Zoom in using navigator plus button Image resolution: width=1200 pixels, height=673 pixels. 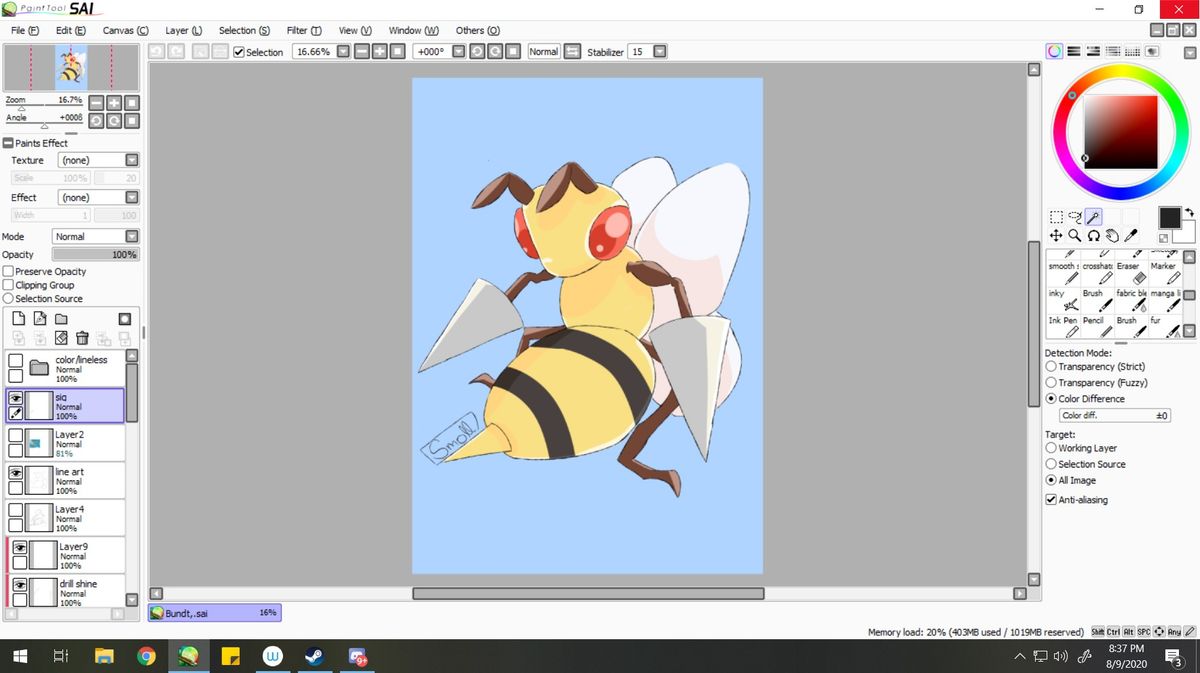(x=114, y=102)
